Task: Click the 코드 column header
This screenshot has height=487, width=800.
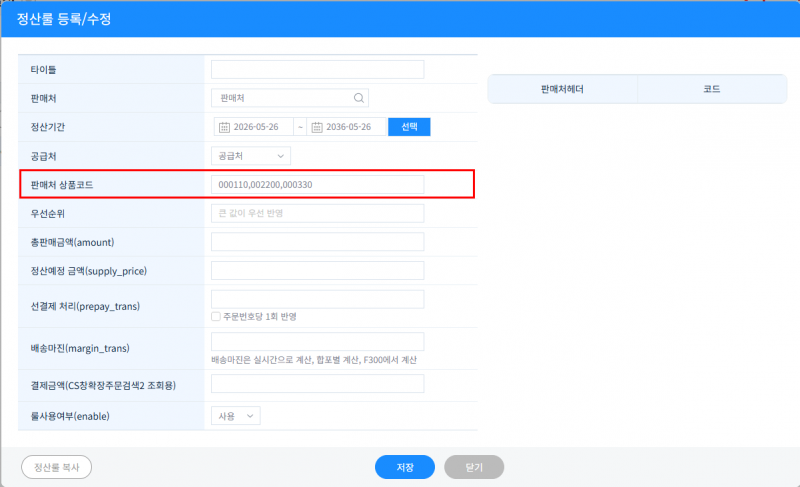Action: (712, 89)
